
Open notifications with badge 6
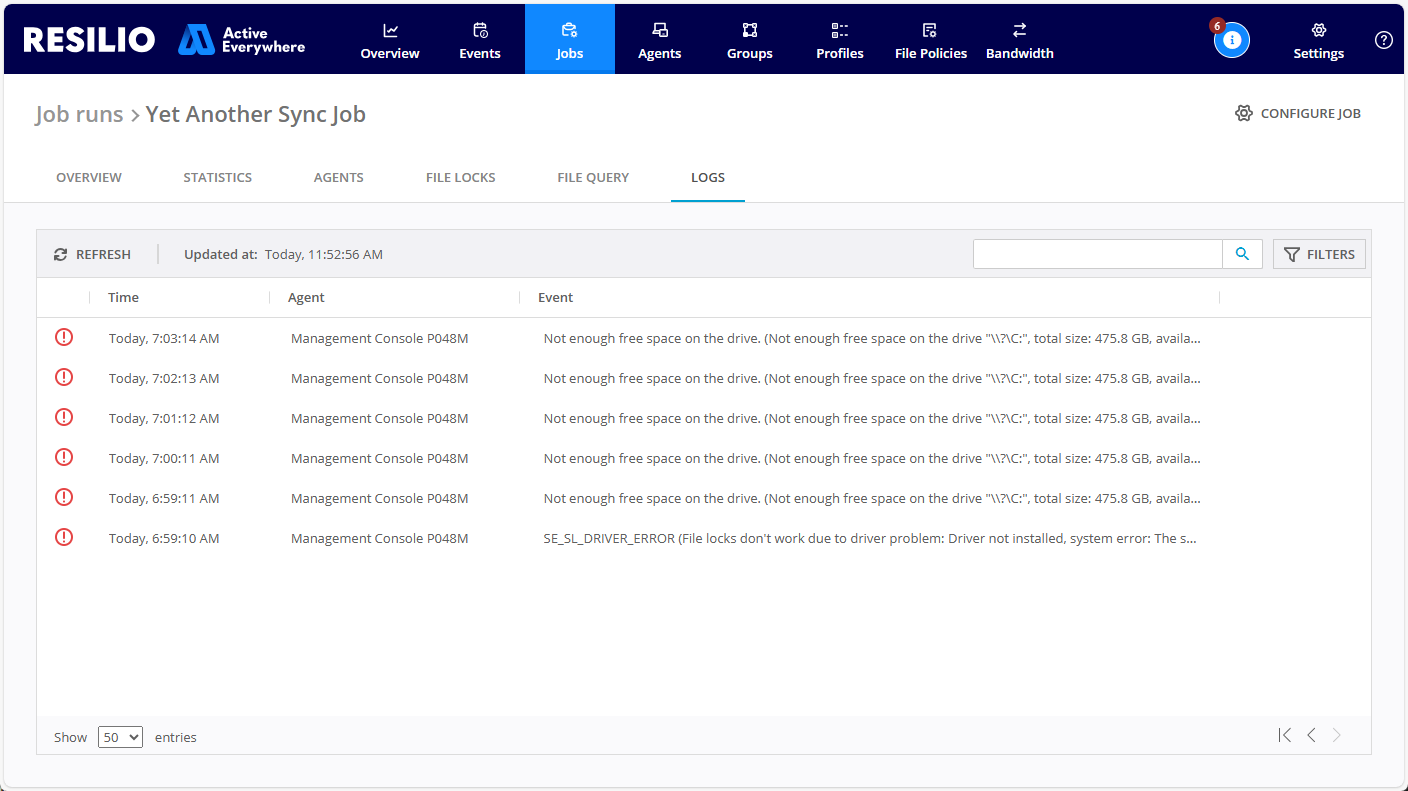click(x=1231, y=40)
